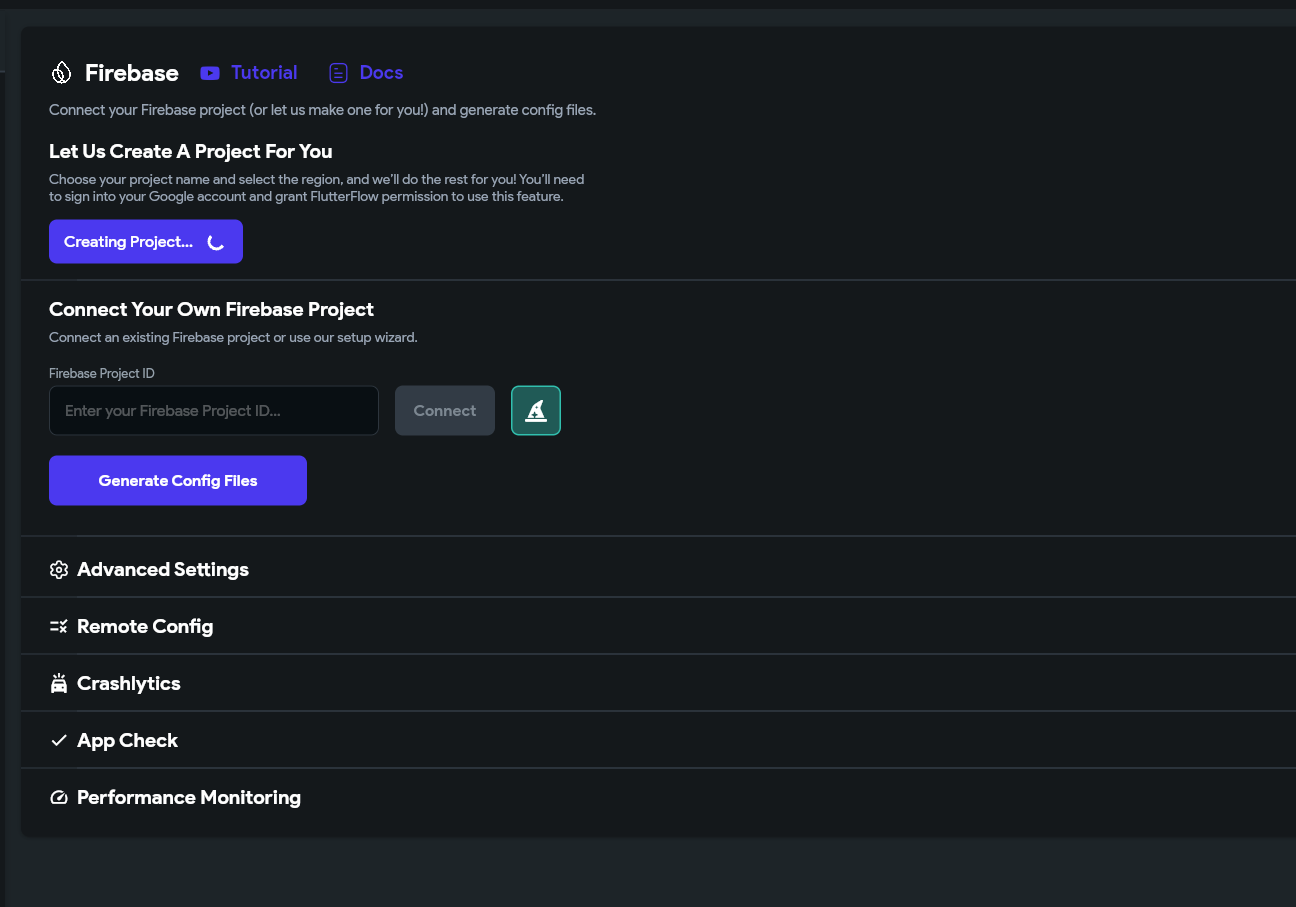
Task: Click the Crashlytics car crash icon
Action: (x=59, y=684)
